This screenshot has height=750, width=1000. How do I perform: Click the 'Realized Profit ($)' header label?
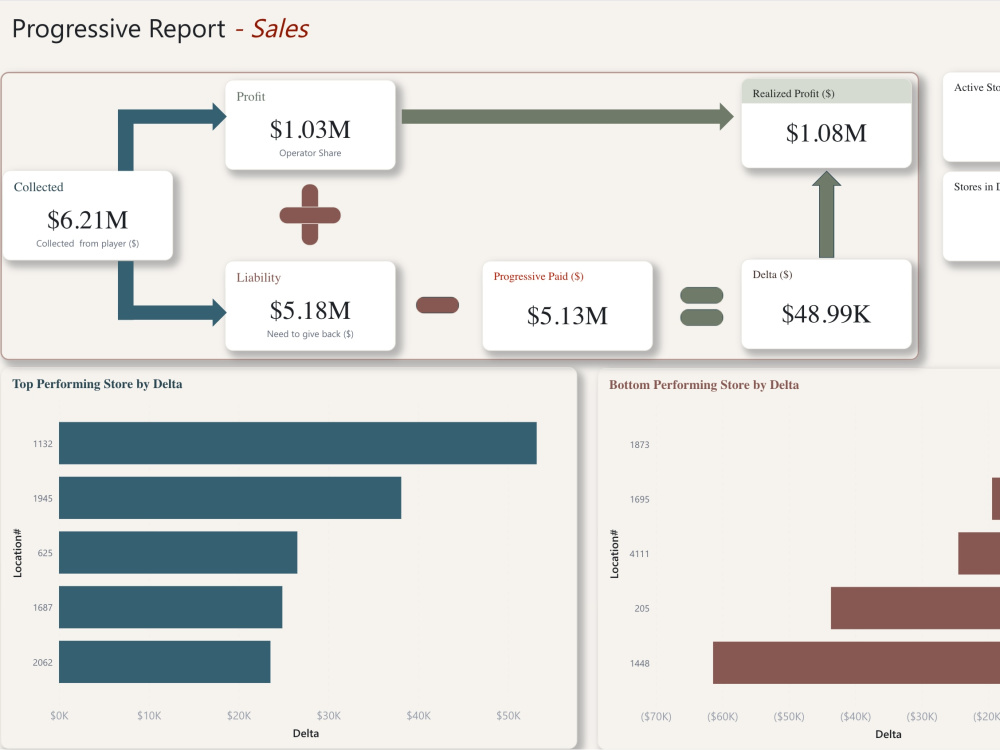[x=793, y=94]
